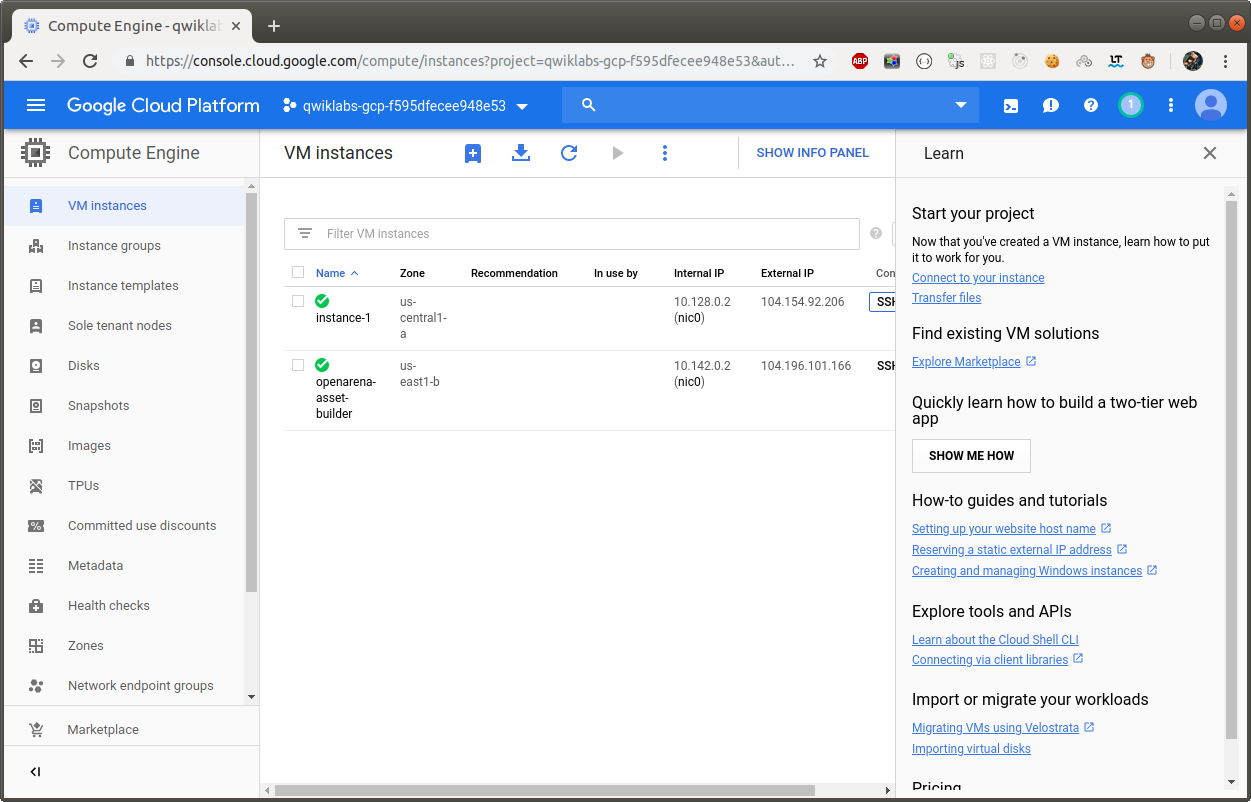Viewport: 1251px width, 802px height.
Task: Refresh the VM instances list
Action: [569, 153]
